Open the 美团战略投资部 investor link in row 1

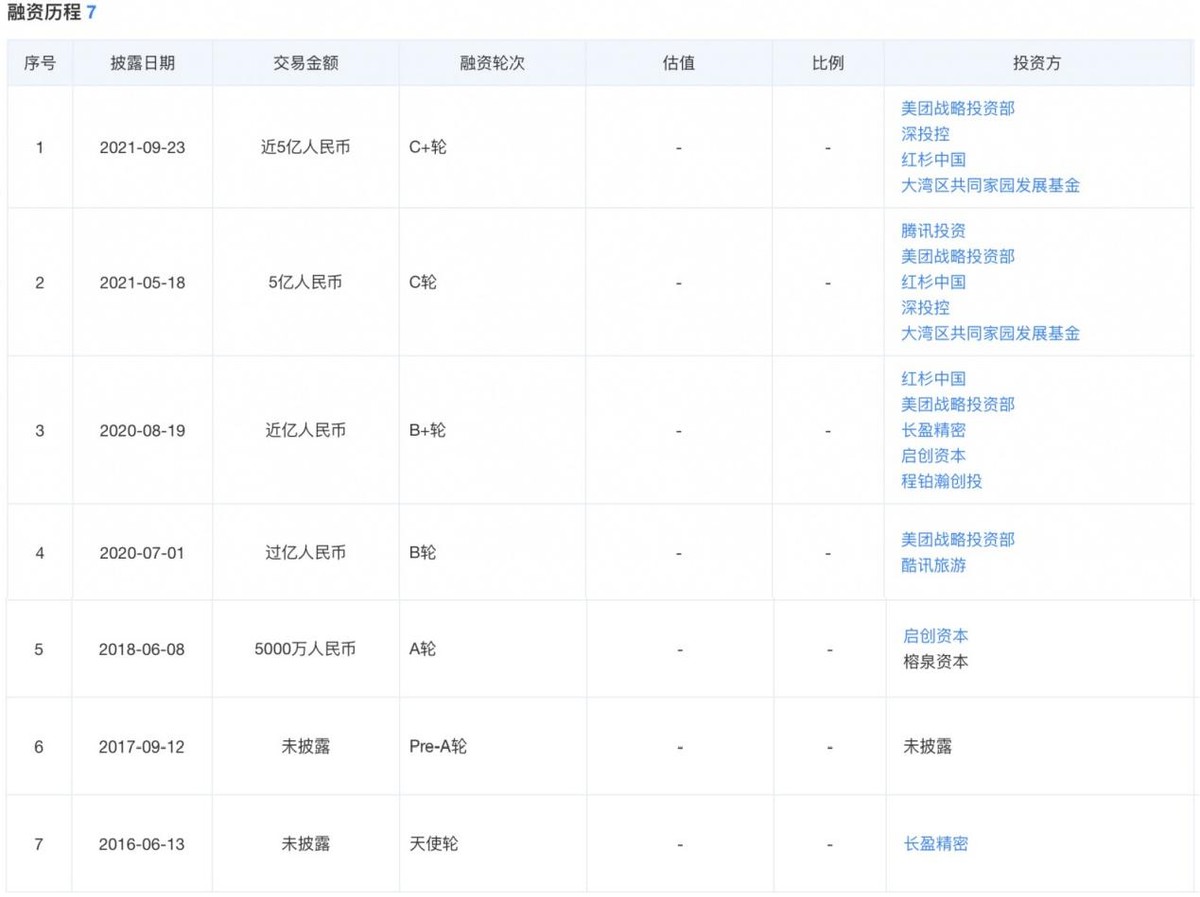957,108
